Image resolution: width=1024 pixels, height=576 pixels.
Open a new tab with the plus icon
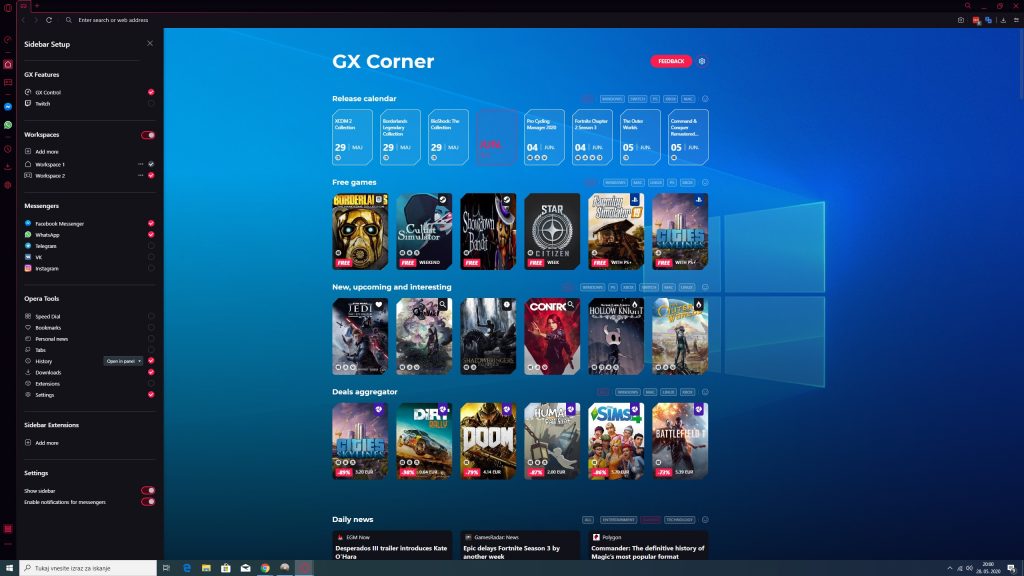tap(37, 6)
